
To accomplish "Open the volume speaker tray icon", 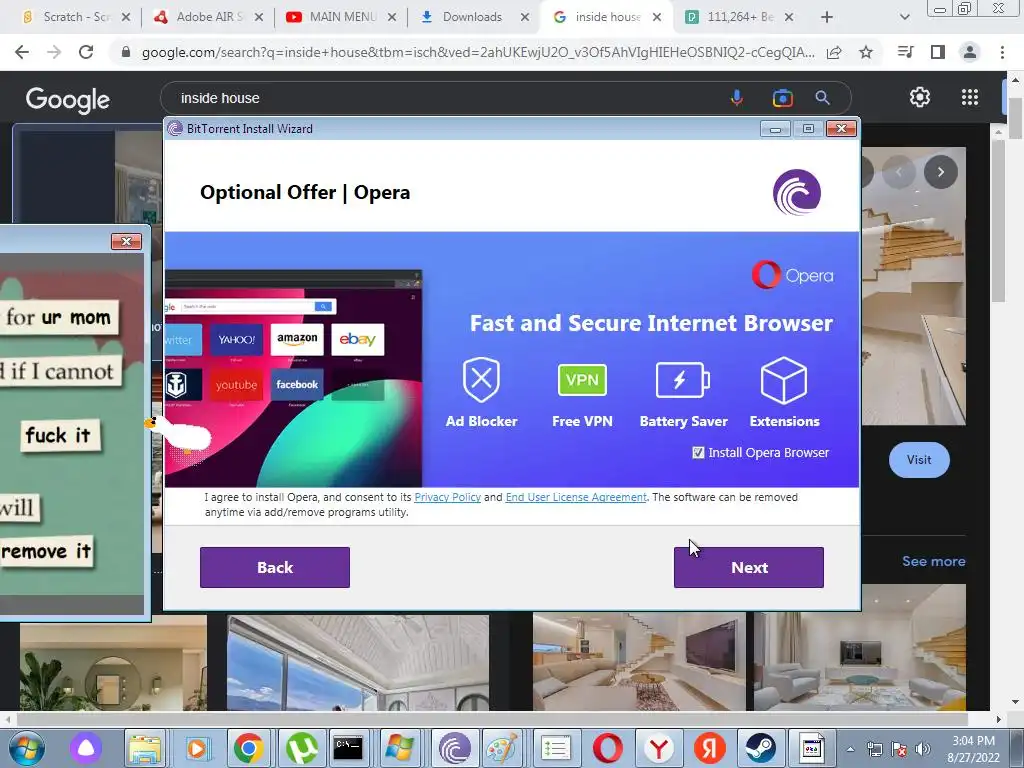I will coord(922,749).
